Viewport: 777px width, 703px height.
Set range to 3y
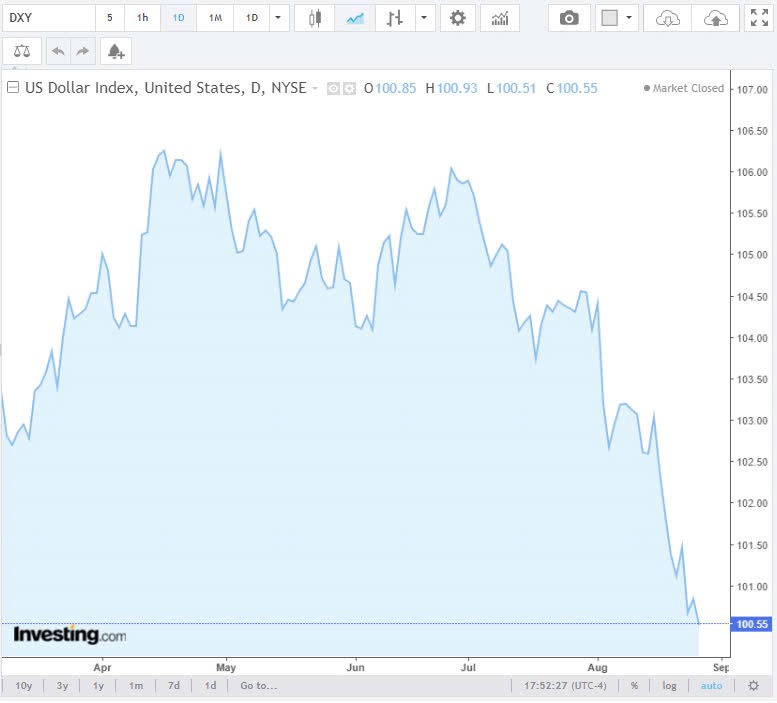coord(62,686)
